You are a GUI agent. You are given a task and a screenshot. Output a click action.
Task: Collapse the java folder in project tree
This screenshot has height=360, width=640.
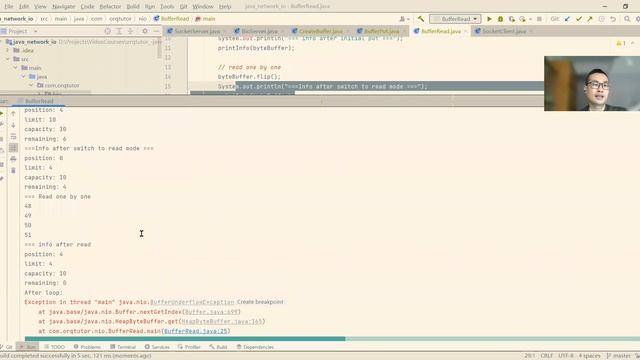[23, 76]
